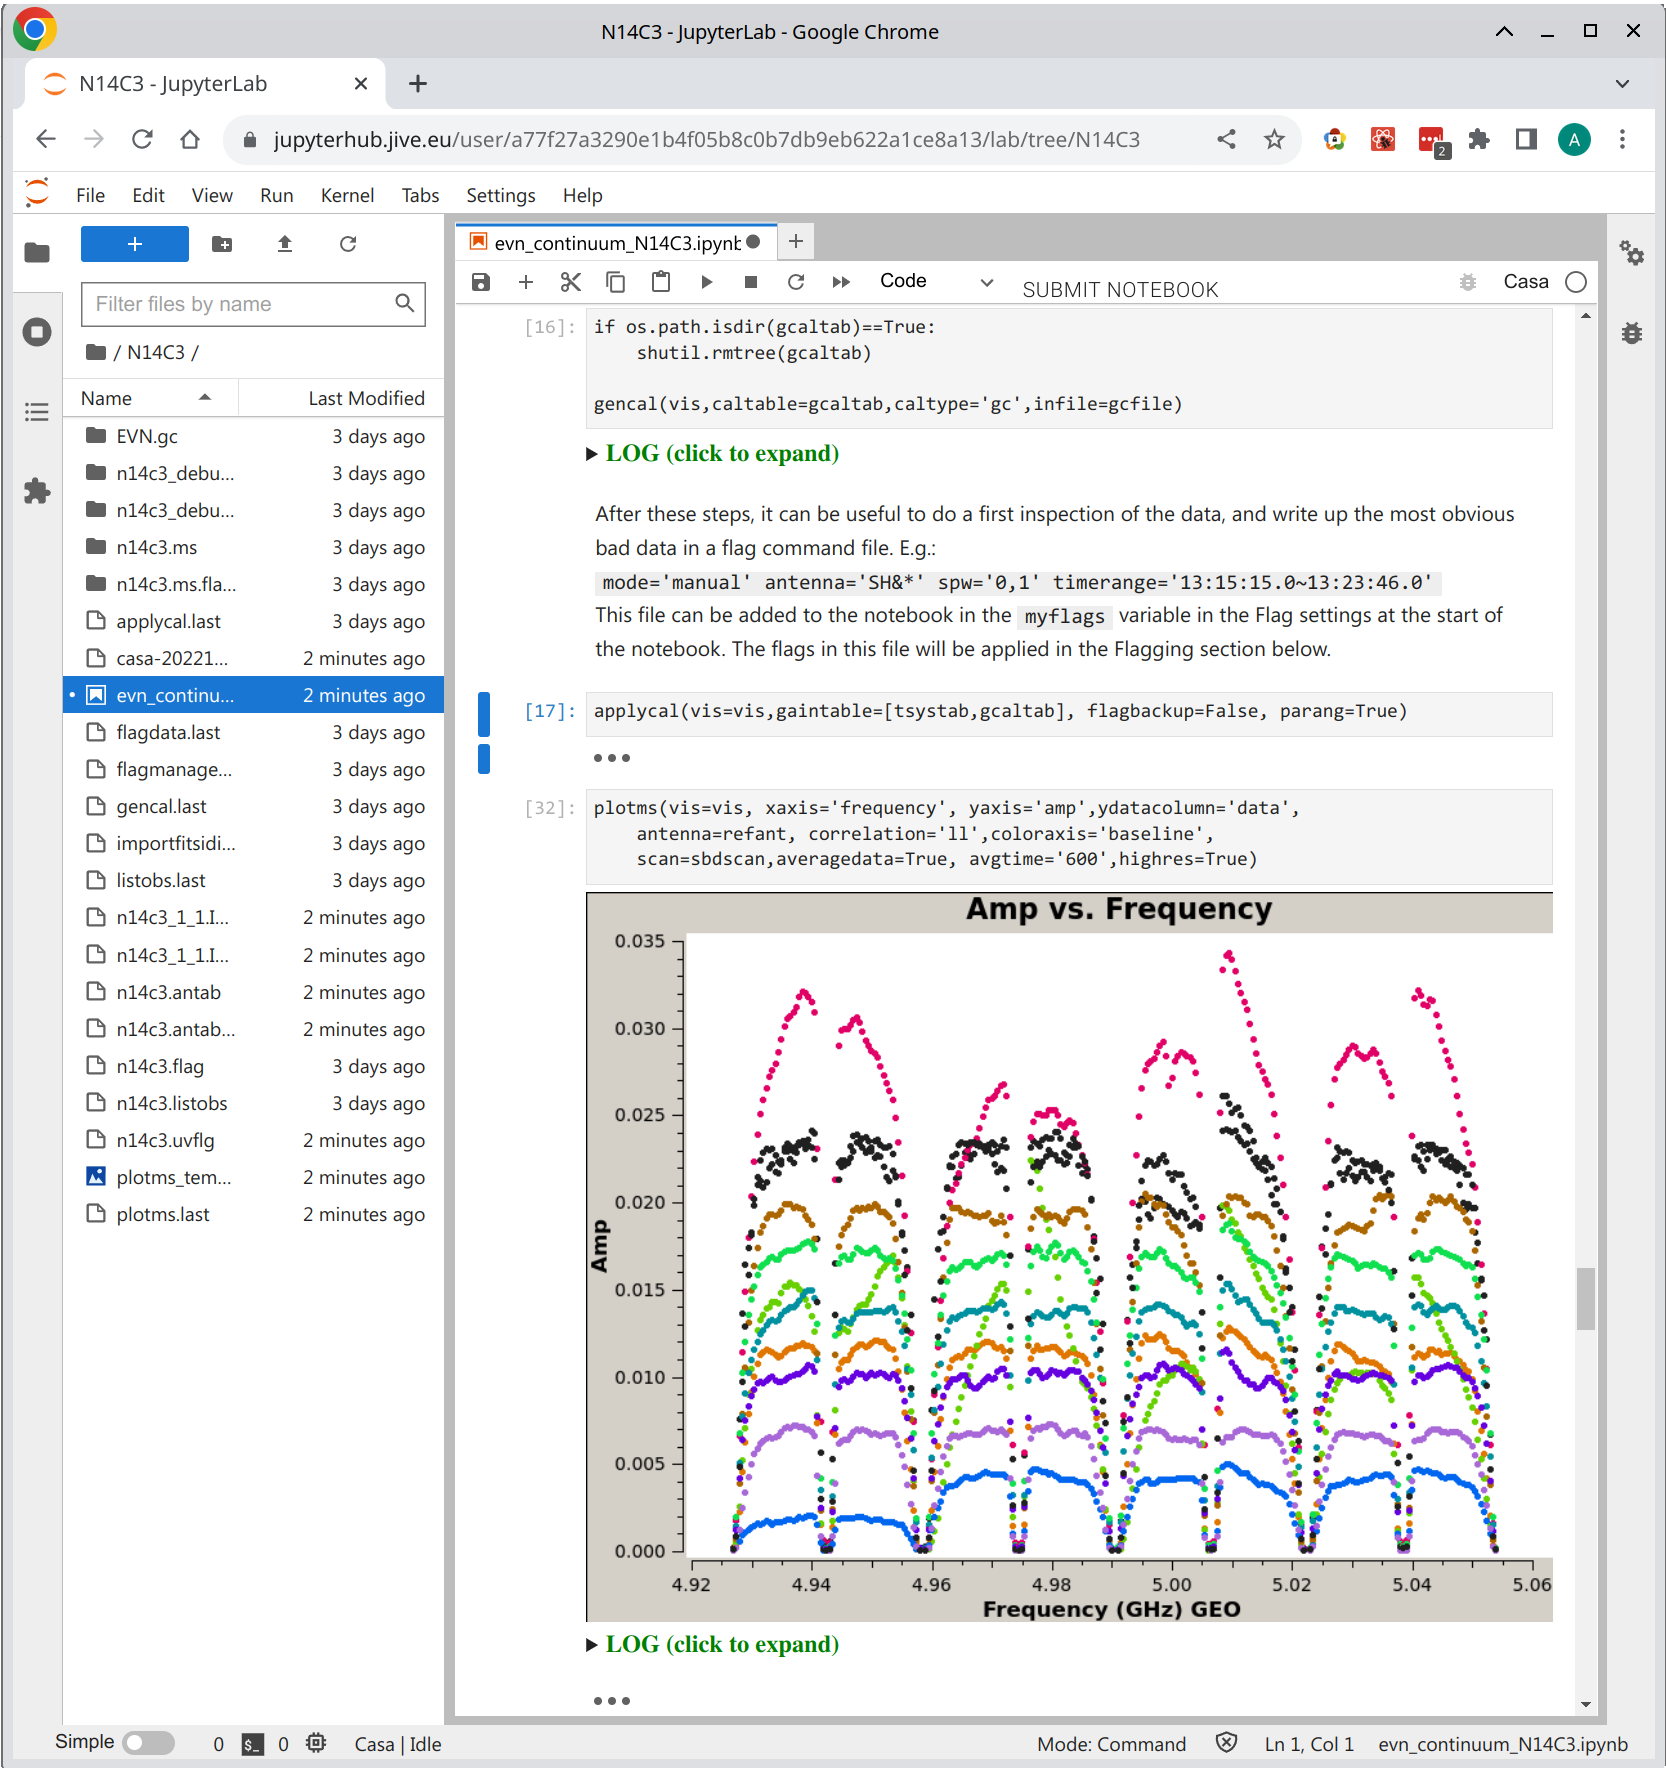Image resolution: width=1666 pixels, height=1770 pixels.
Task: Cut selected cells with scissors icon
Action: coord(571,282)
